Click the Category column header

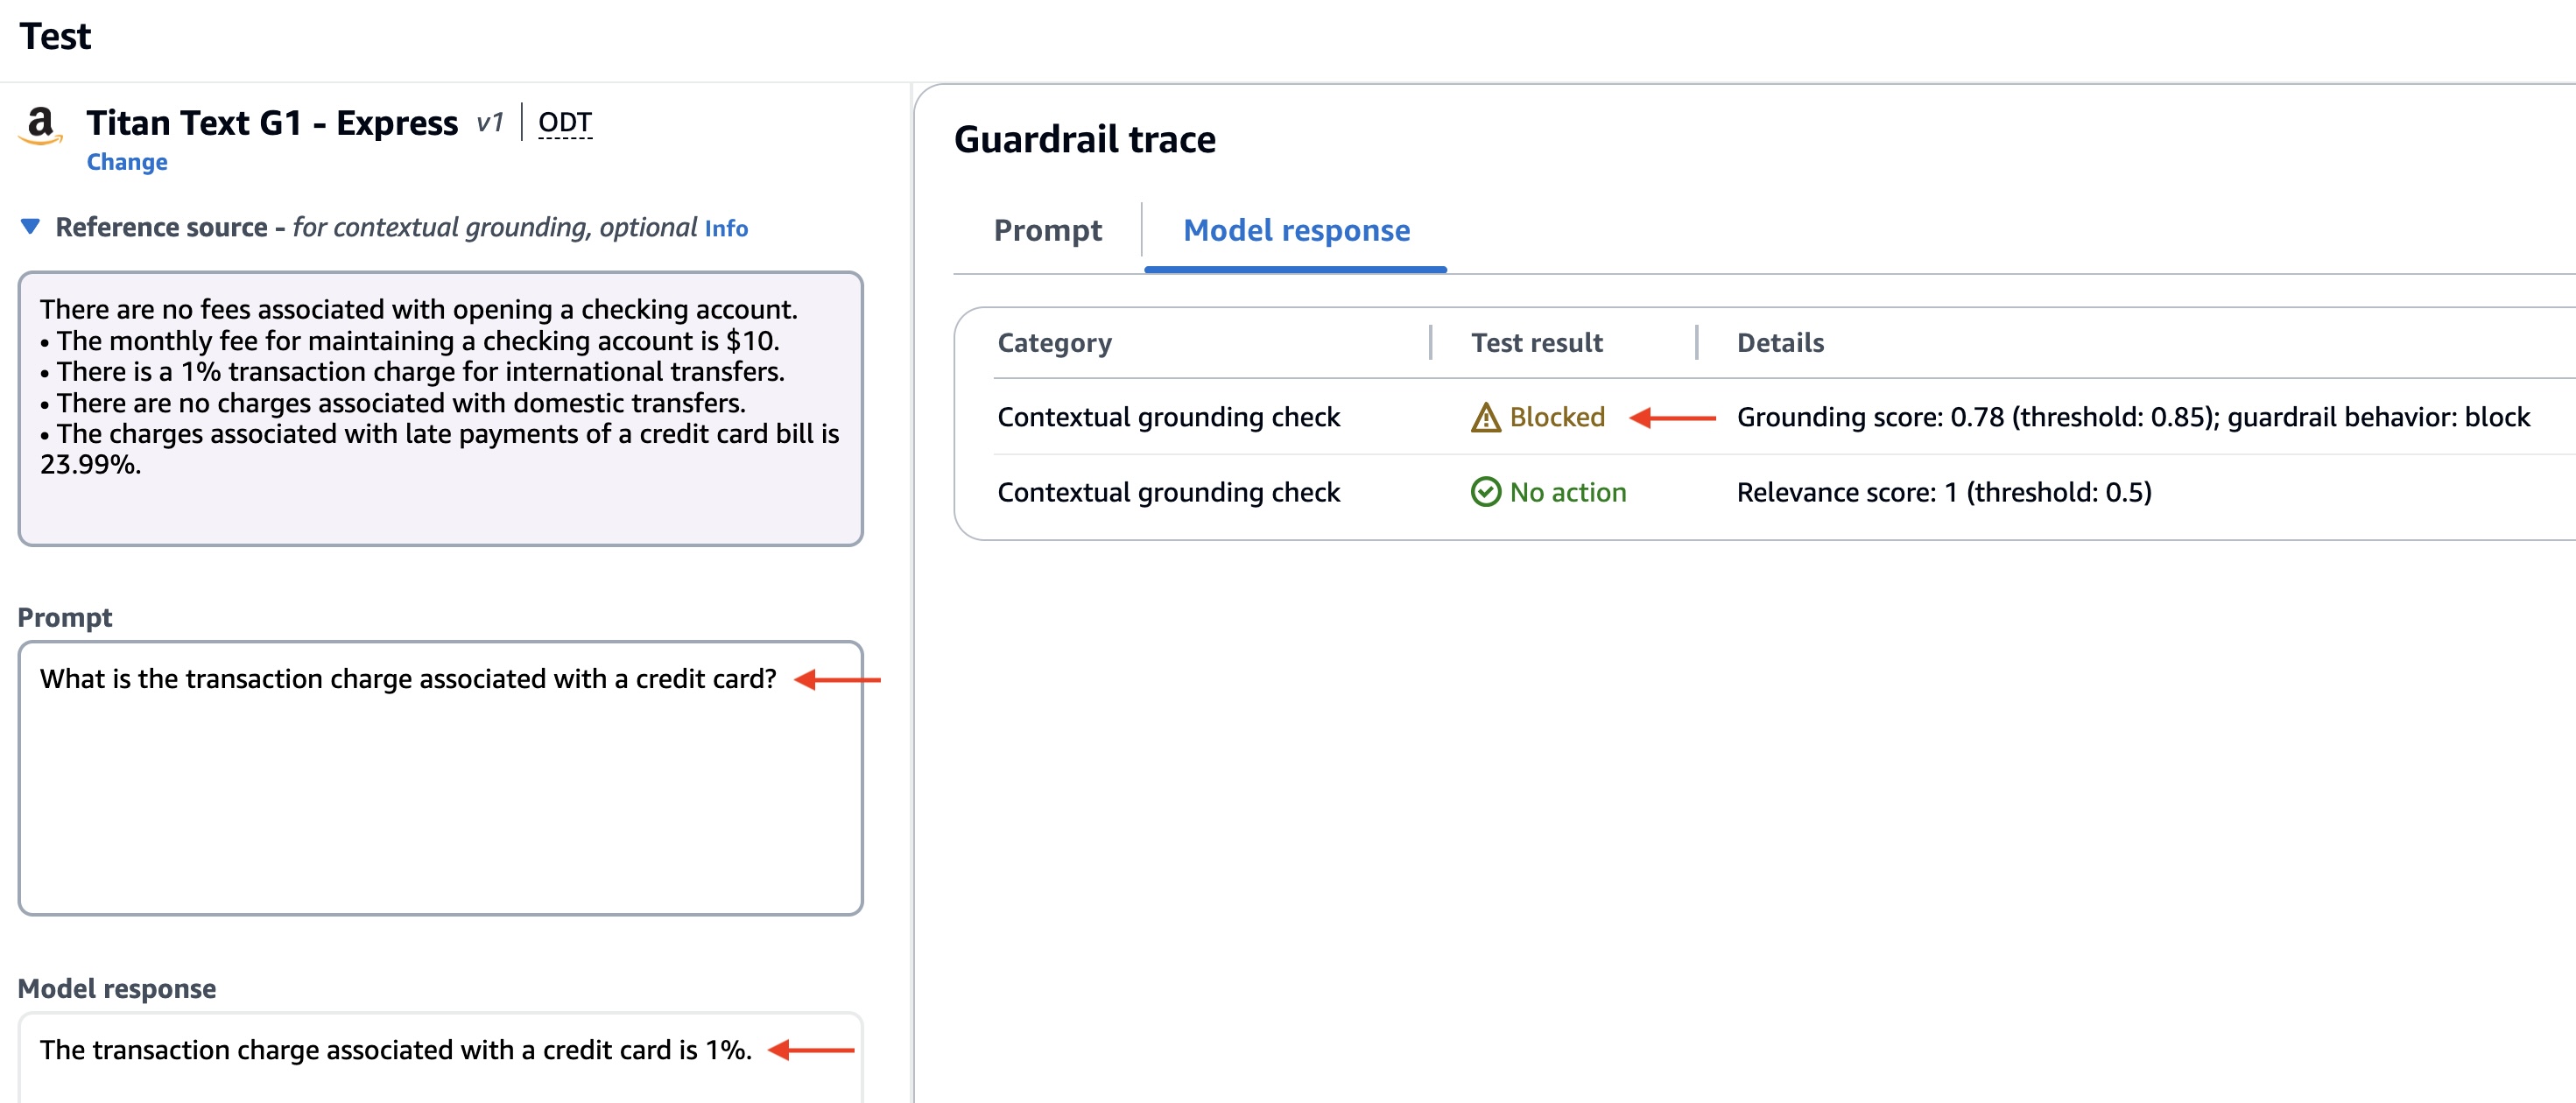[x=1054, y=343]
